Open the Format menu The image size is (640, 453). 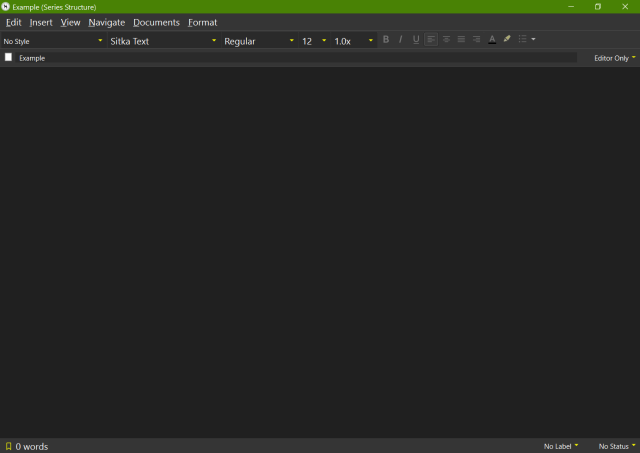tap(202, 22)
